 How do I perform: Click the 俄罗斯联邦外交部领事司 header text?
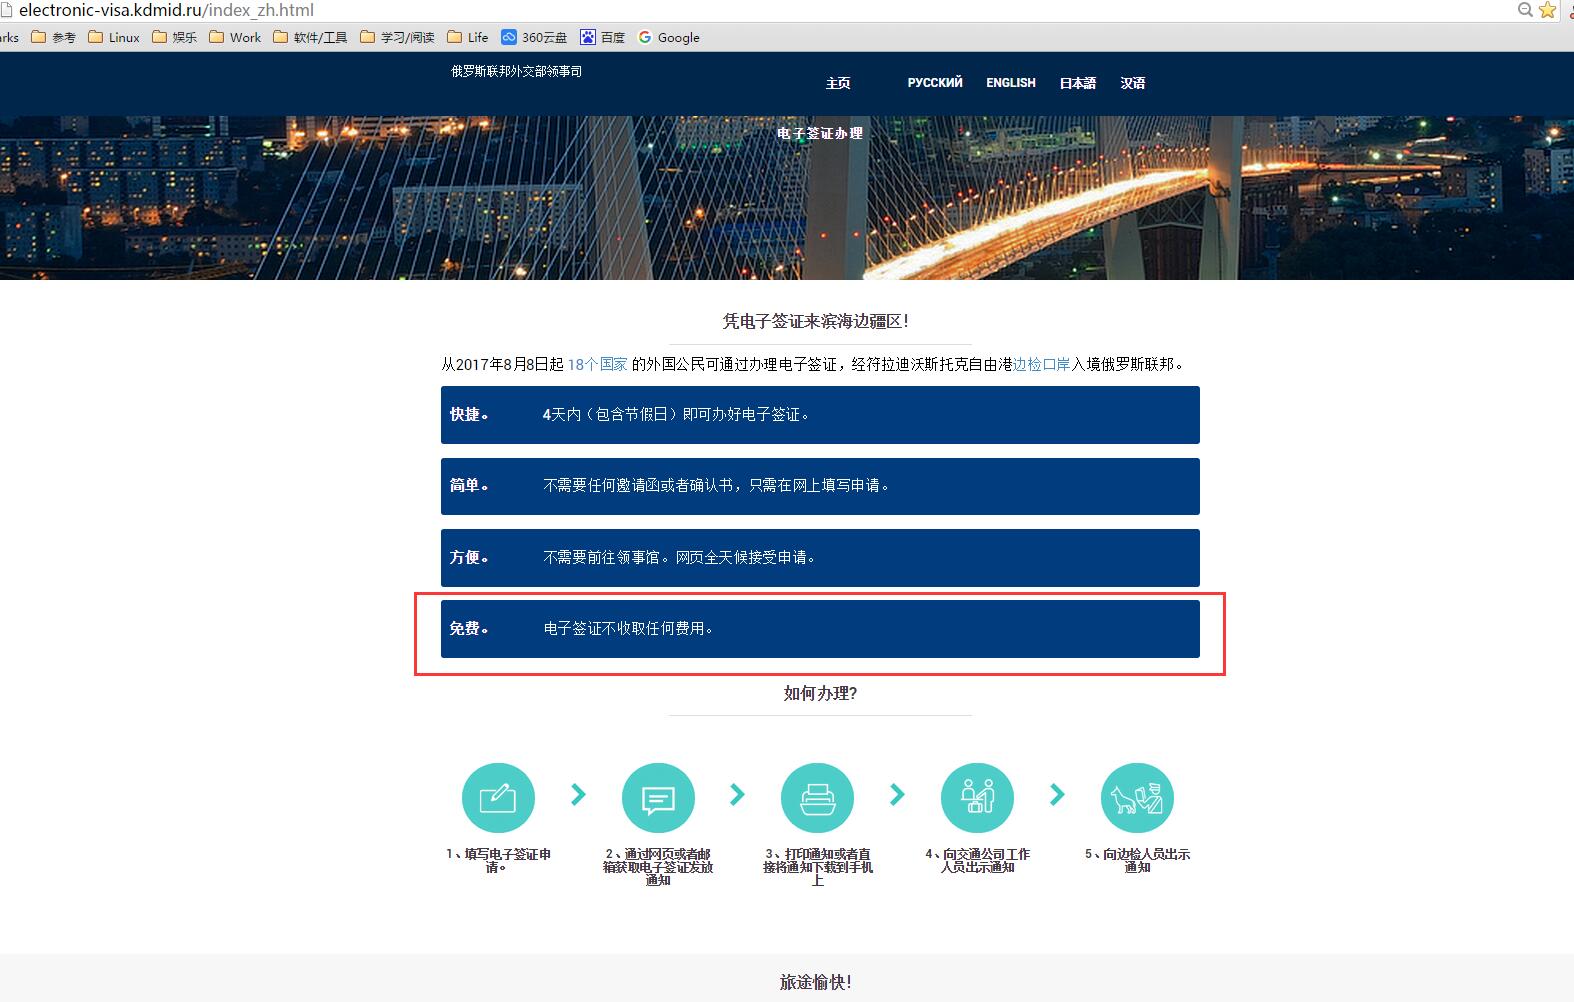[517, 71]
